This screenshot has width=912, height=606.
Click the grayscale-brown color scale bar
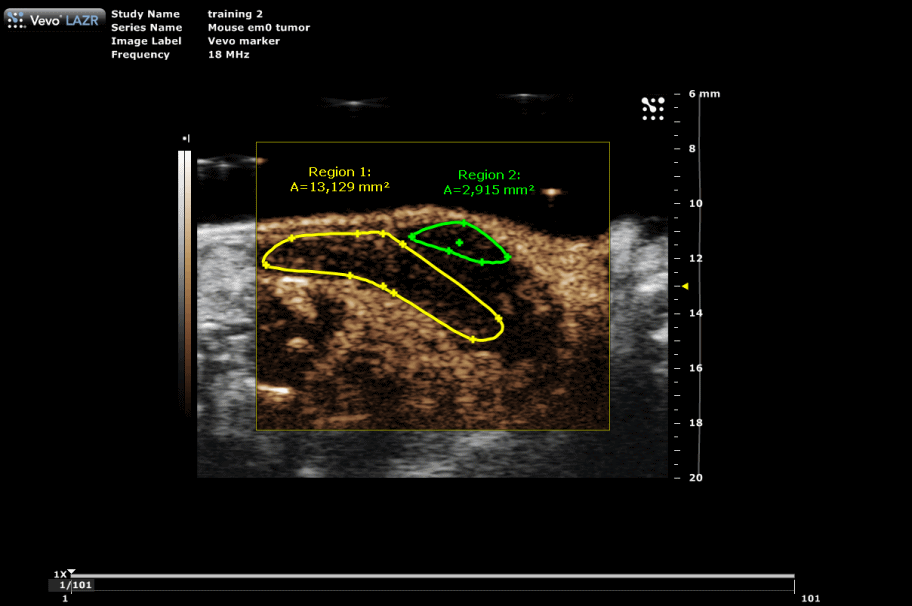pyautogui.click(x=184, y=280)
